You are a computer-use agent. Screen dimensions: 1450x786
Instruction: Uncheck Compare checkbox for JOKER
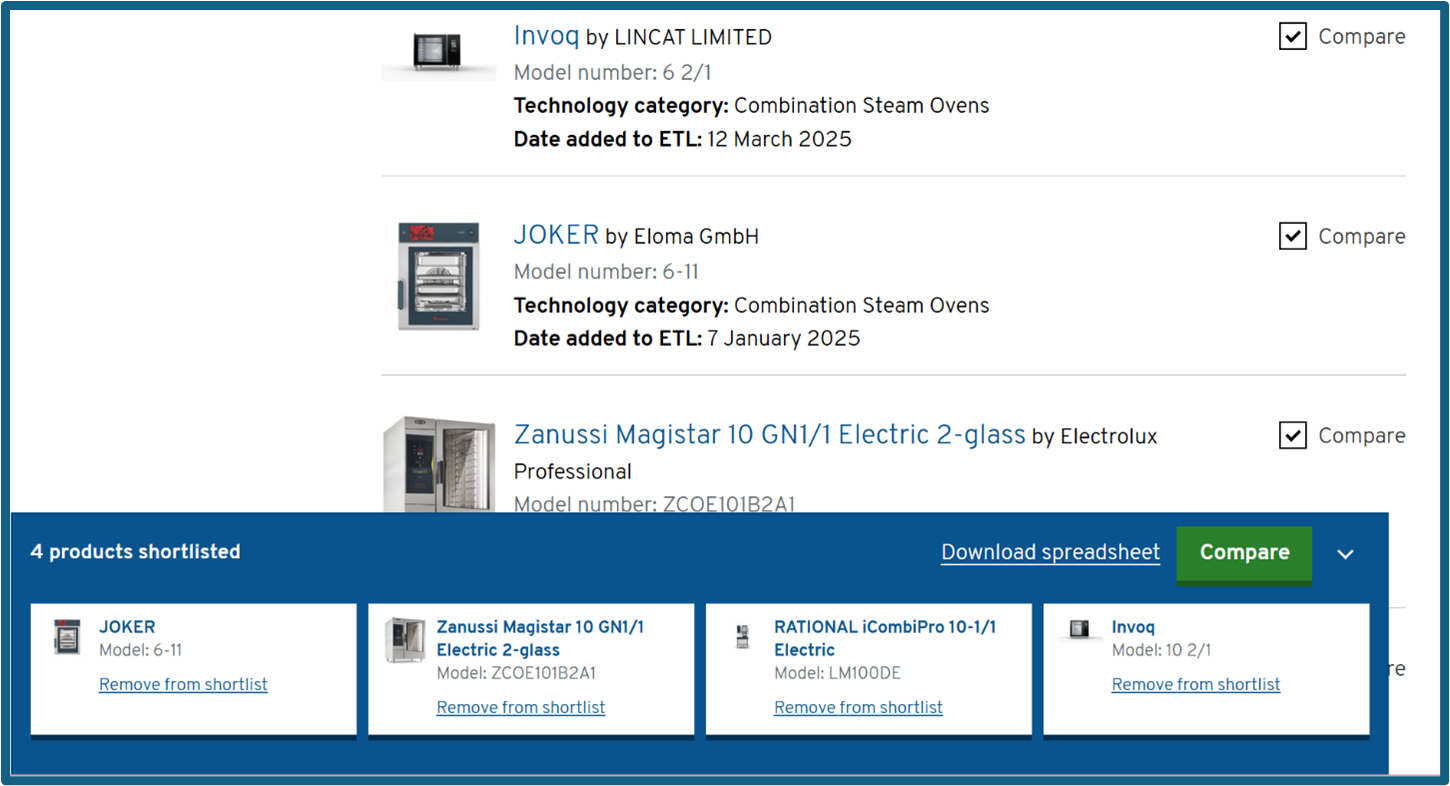point(1293,237)
